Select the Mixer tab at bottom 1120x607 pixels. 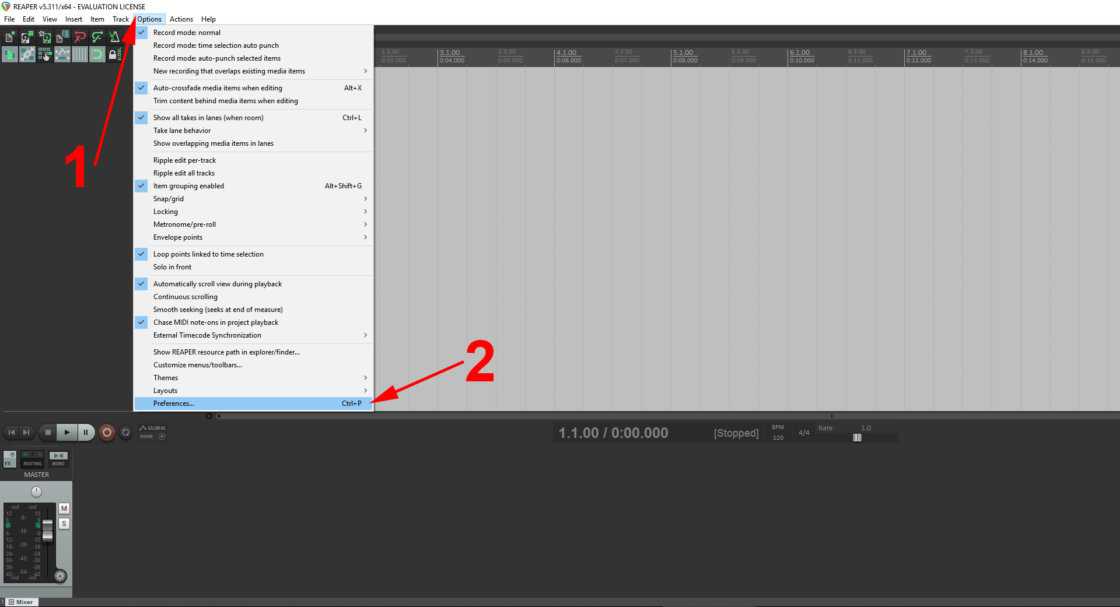pyautogui.click(x=21, y=602)
